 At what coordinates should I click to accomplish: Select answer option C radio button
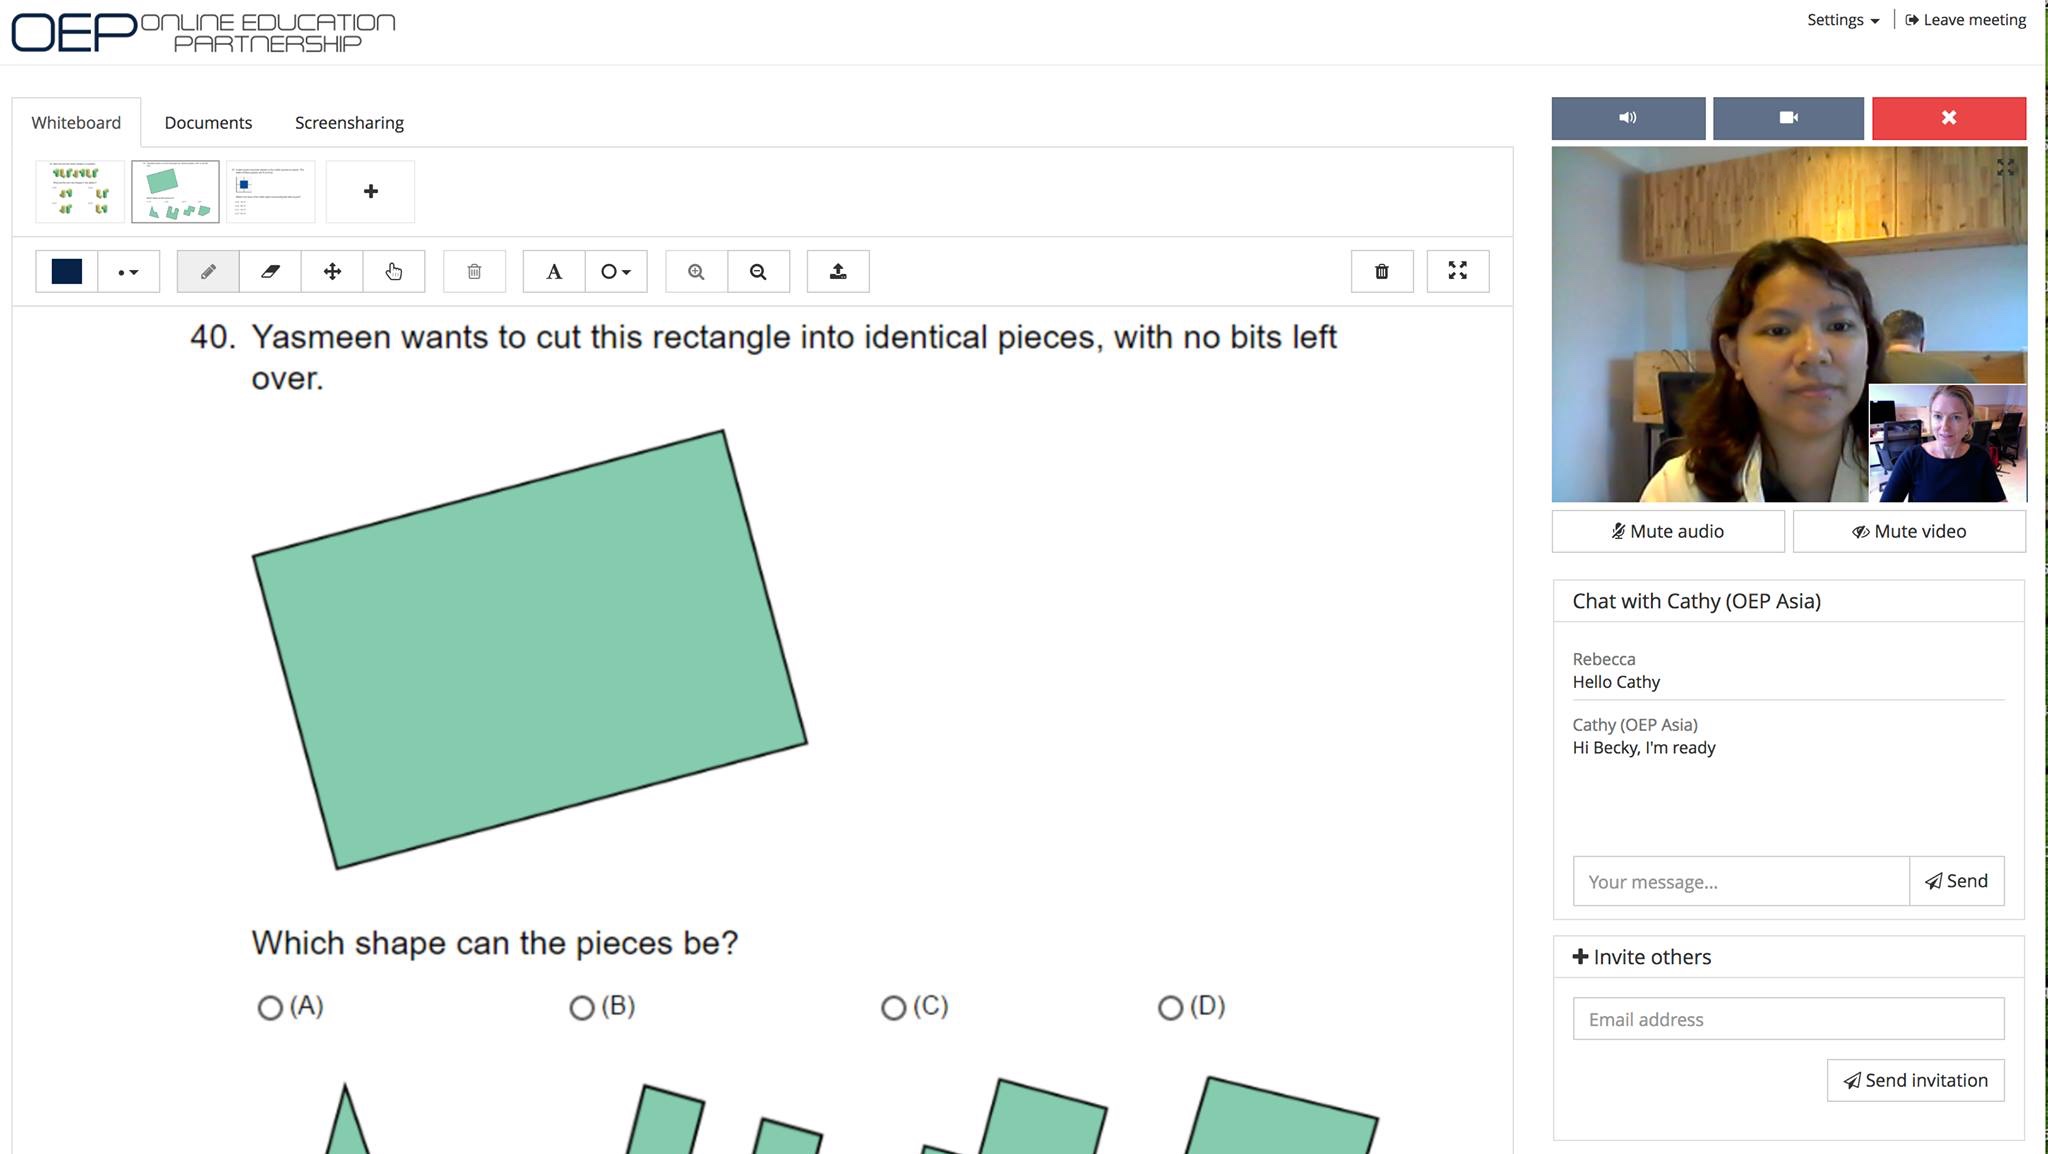point(893,1006)
